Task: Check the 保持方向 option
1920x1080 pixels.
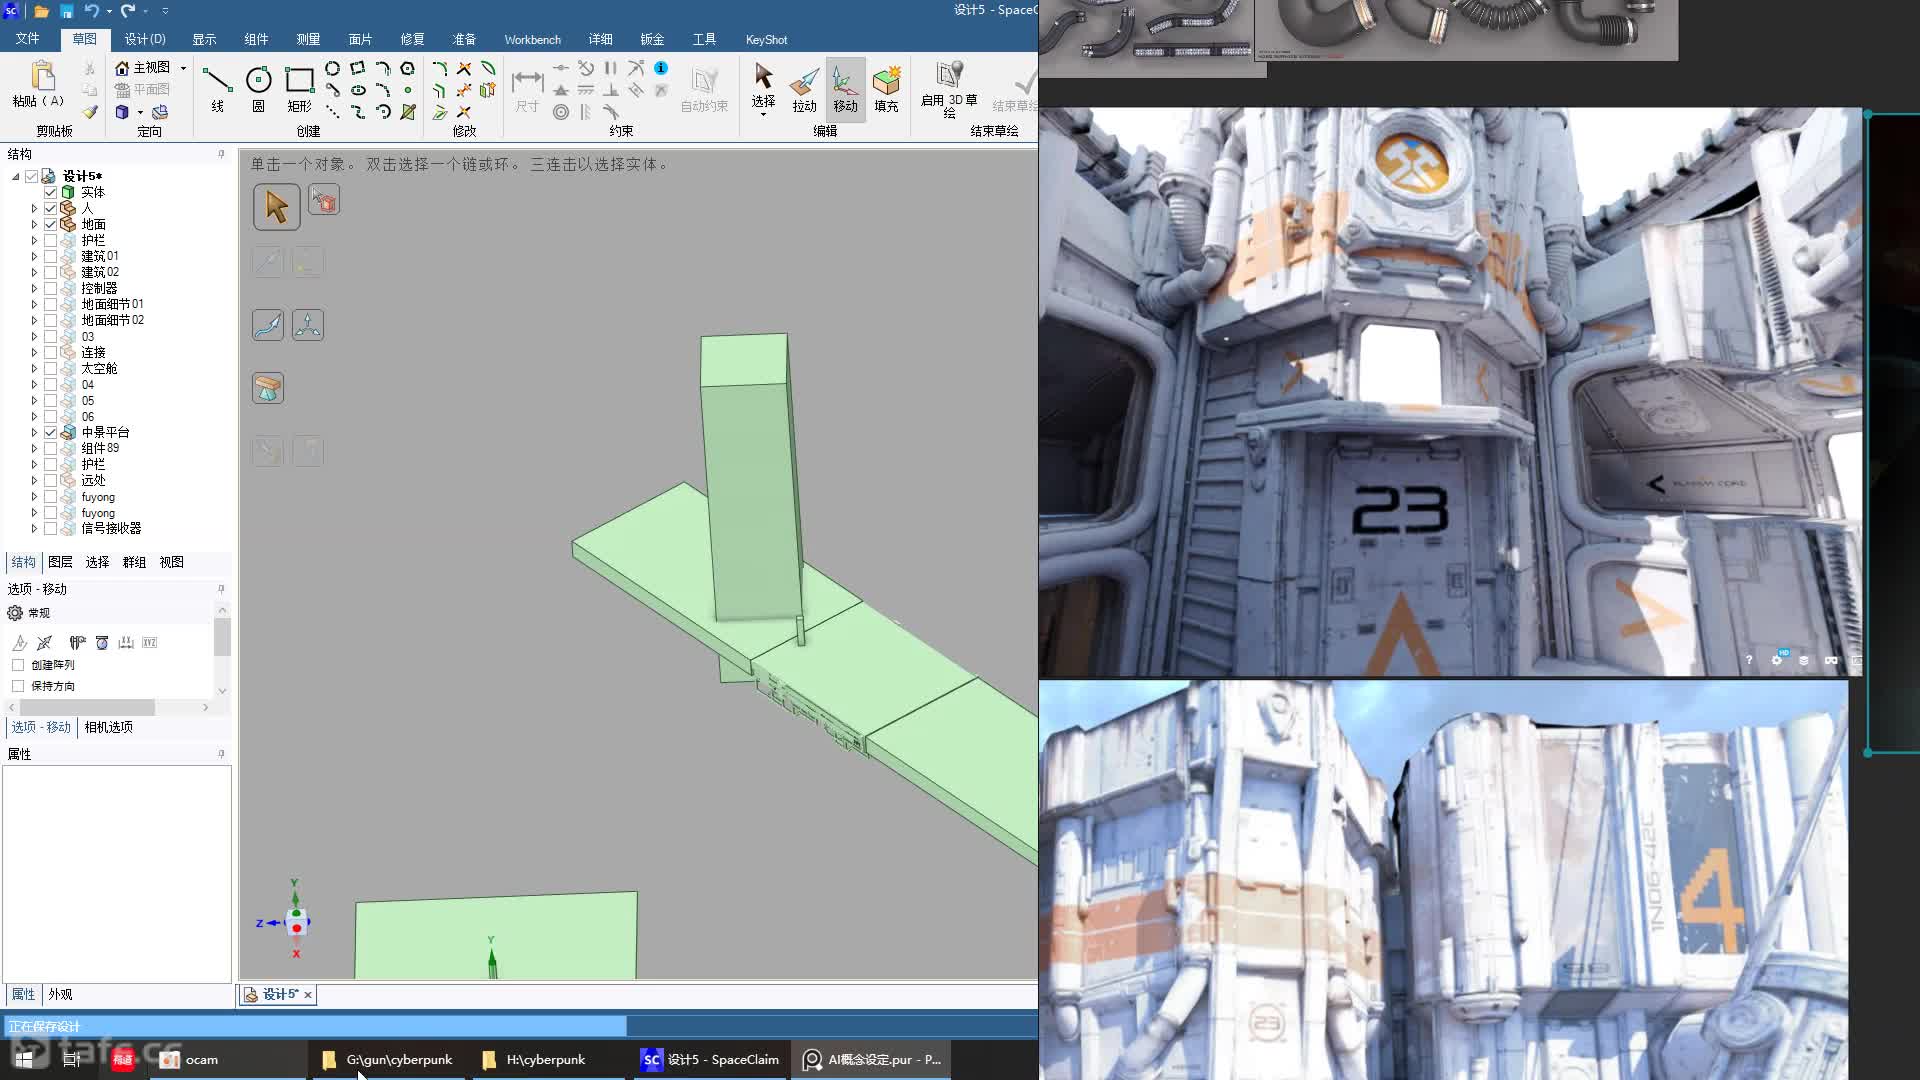Action: [18, 686]
